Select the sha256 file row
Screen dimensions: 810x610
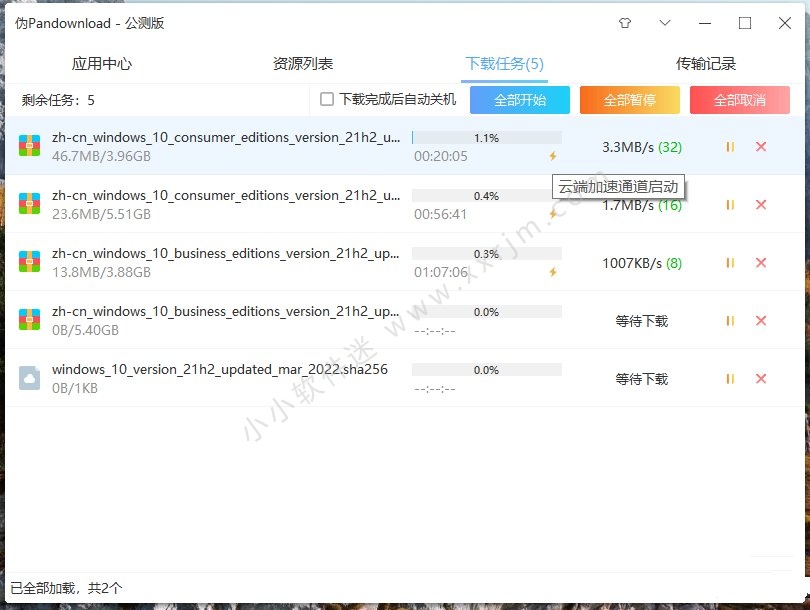220,379
